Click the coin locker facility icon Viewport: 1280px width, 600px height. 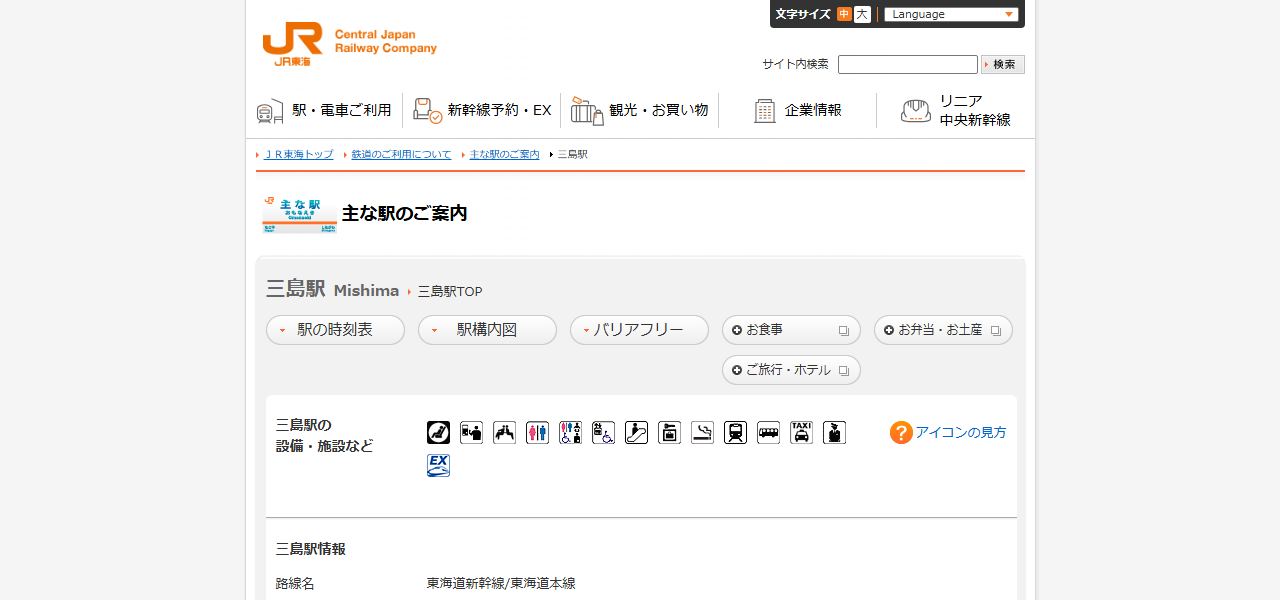pyautogui.click(x=669, y=432)
